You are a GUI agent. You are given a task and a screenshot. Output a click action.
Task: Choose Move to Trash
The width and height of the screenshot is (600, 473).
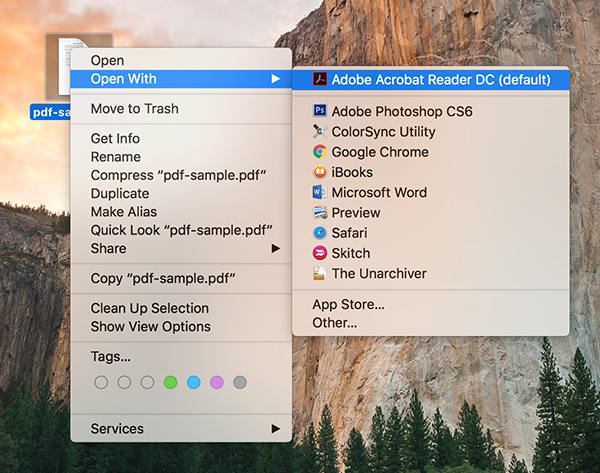coord(181,109)
